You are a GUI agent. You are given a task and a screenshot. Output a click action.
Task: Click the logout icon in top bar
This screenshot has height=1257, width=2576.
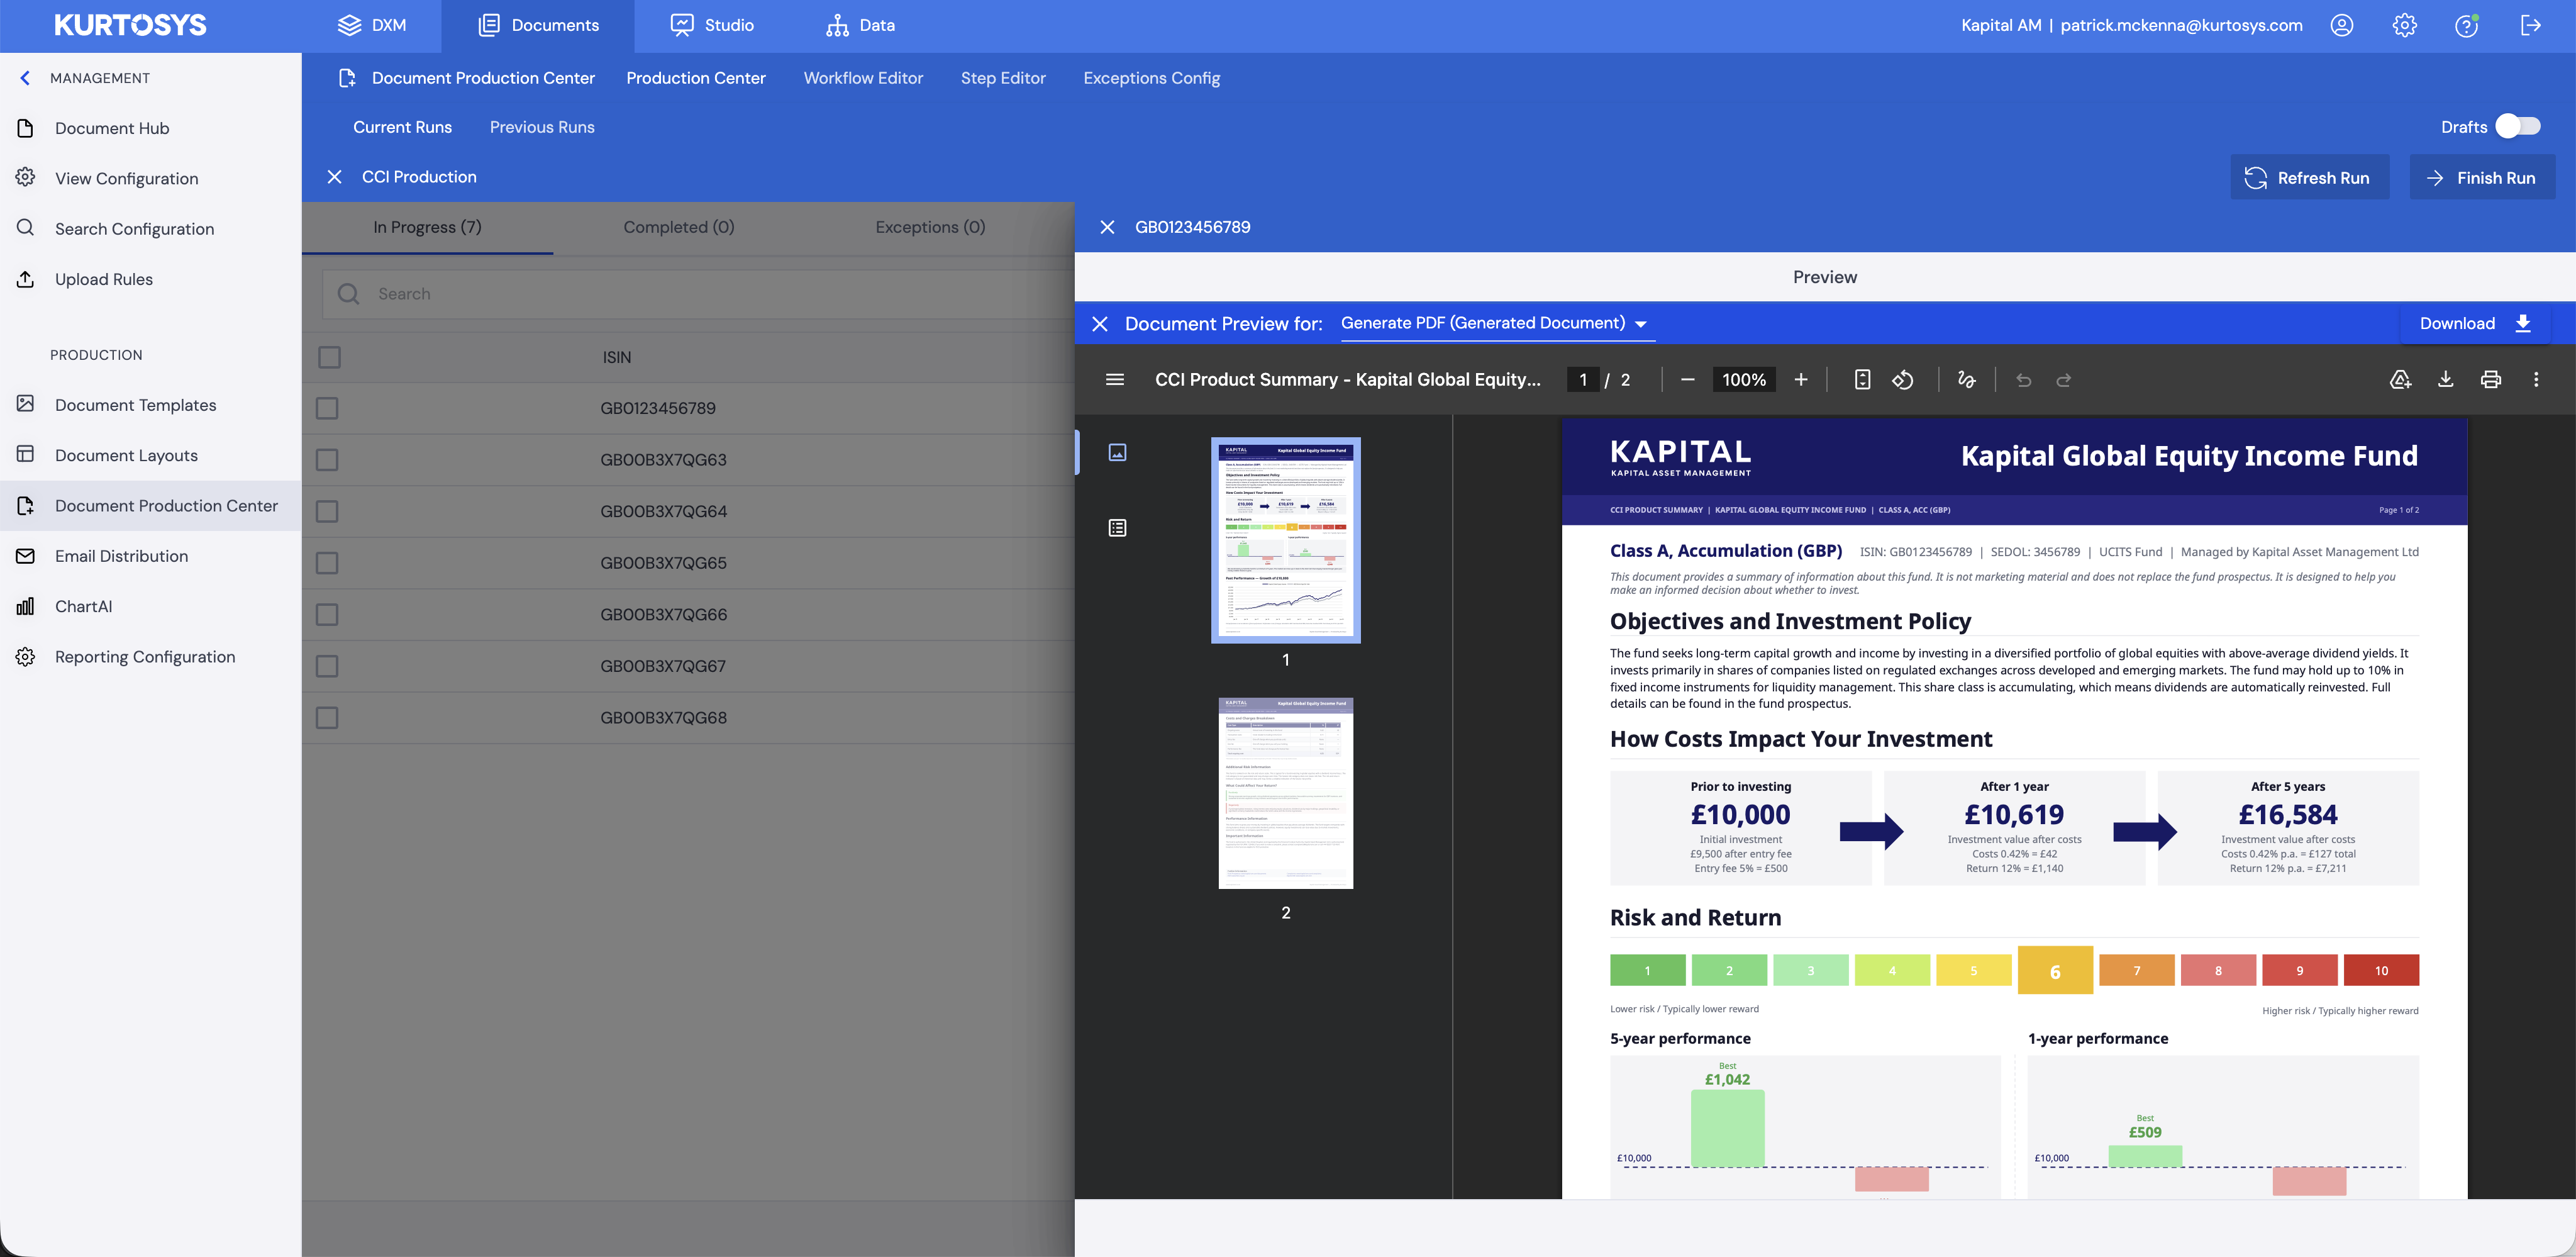(x=2530, y=25)
